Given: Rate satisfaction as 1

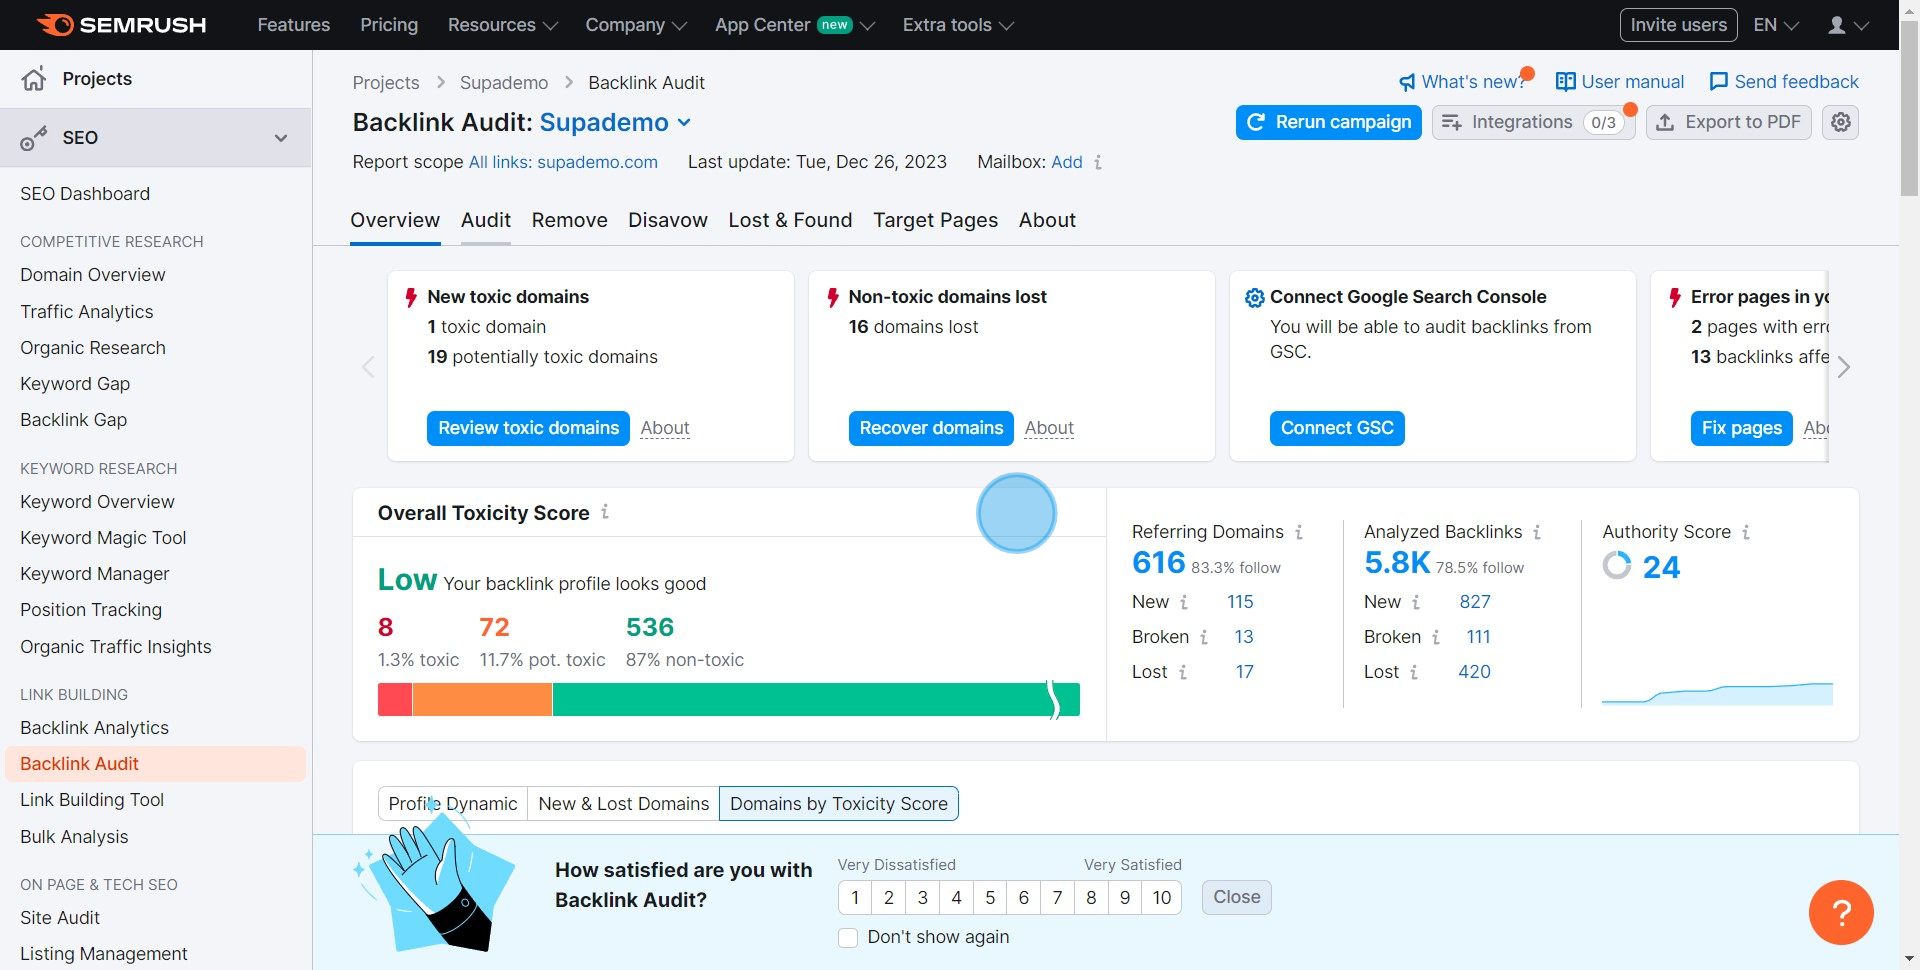Looking at the screenshot, I should [855, 898].
